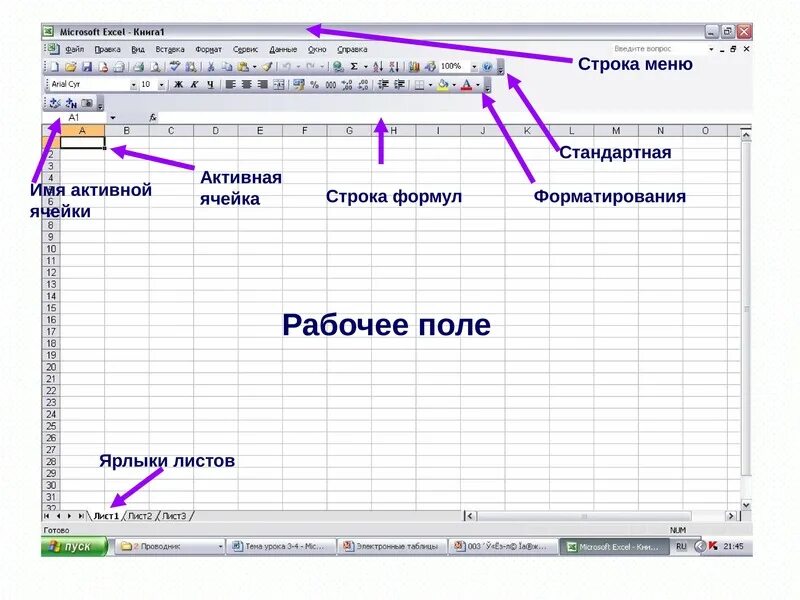Screen dimensions: 800x600
Task: Toggle Align Right button
Action: point(263,85)
